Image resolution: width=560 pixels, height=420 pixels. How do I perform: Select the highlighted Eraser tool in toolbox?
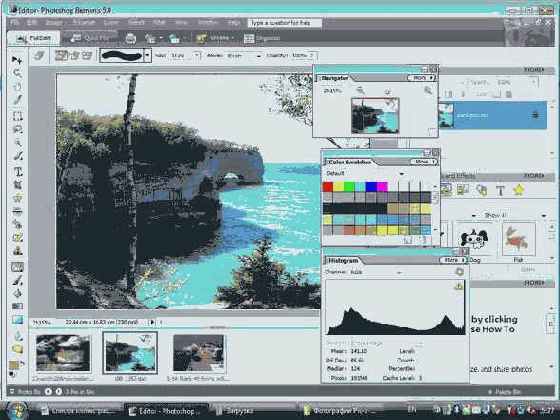point(17,267)
